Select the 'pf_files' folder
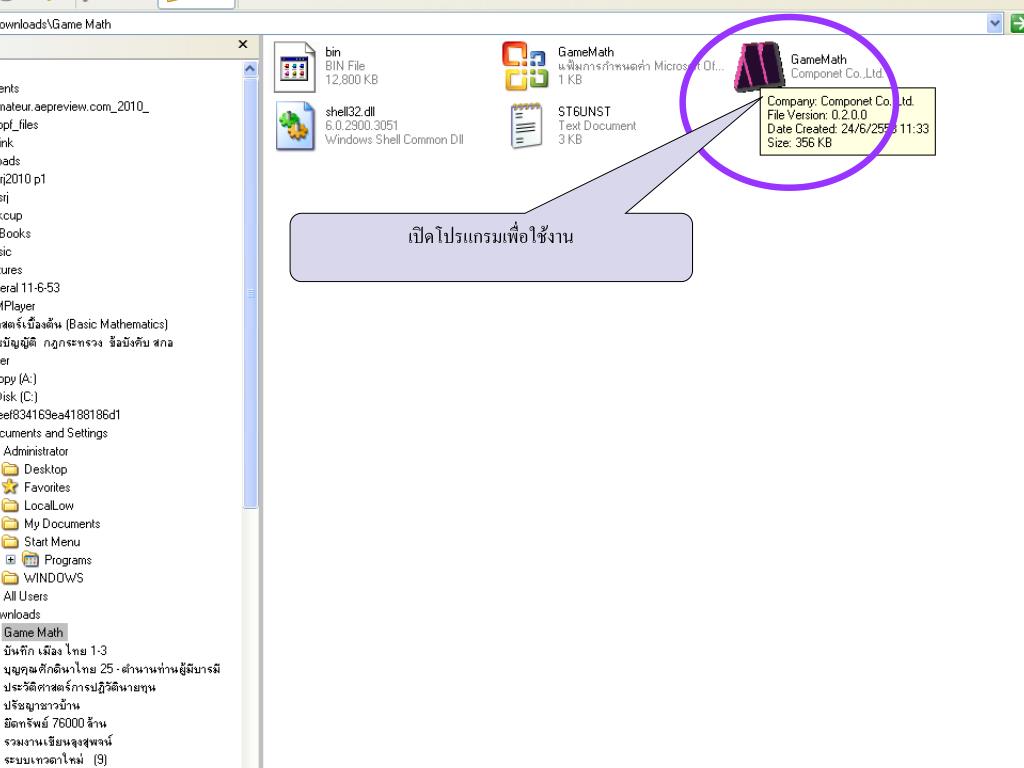 point(19,125)
